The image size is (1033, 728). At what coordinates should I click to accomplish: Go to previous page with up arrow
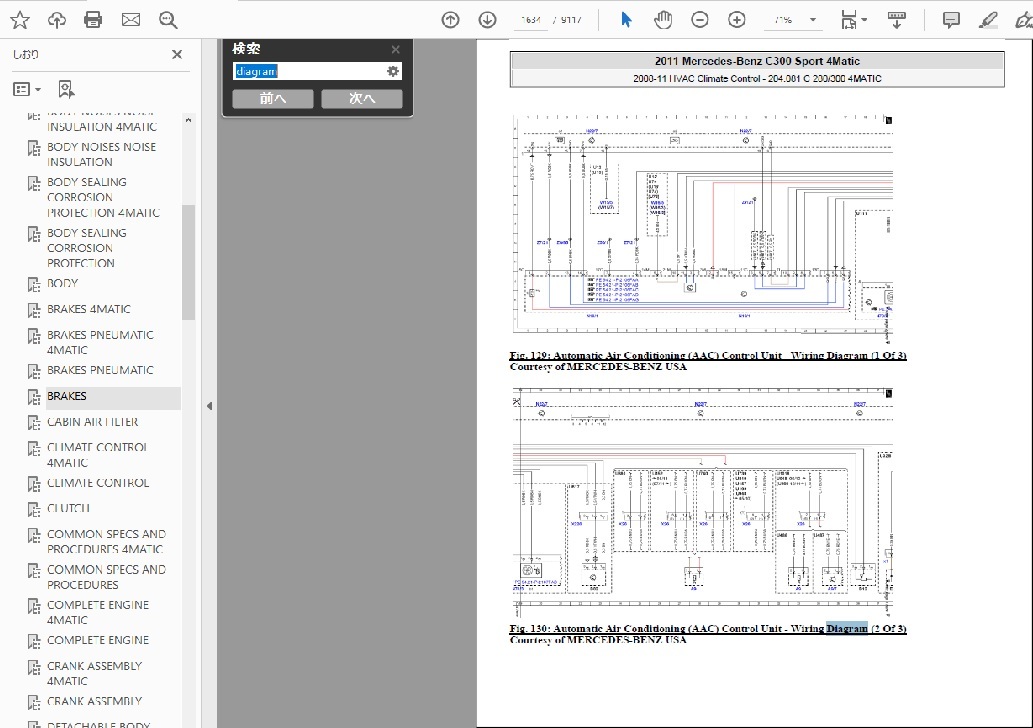(450, 20)
